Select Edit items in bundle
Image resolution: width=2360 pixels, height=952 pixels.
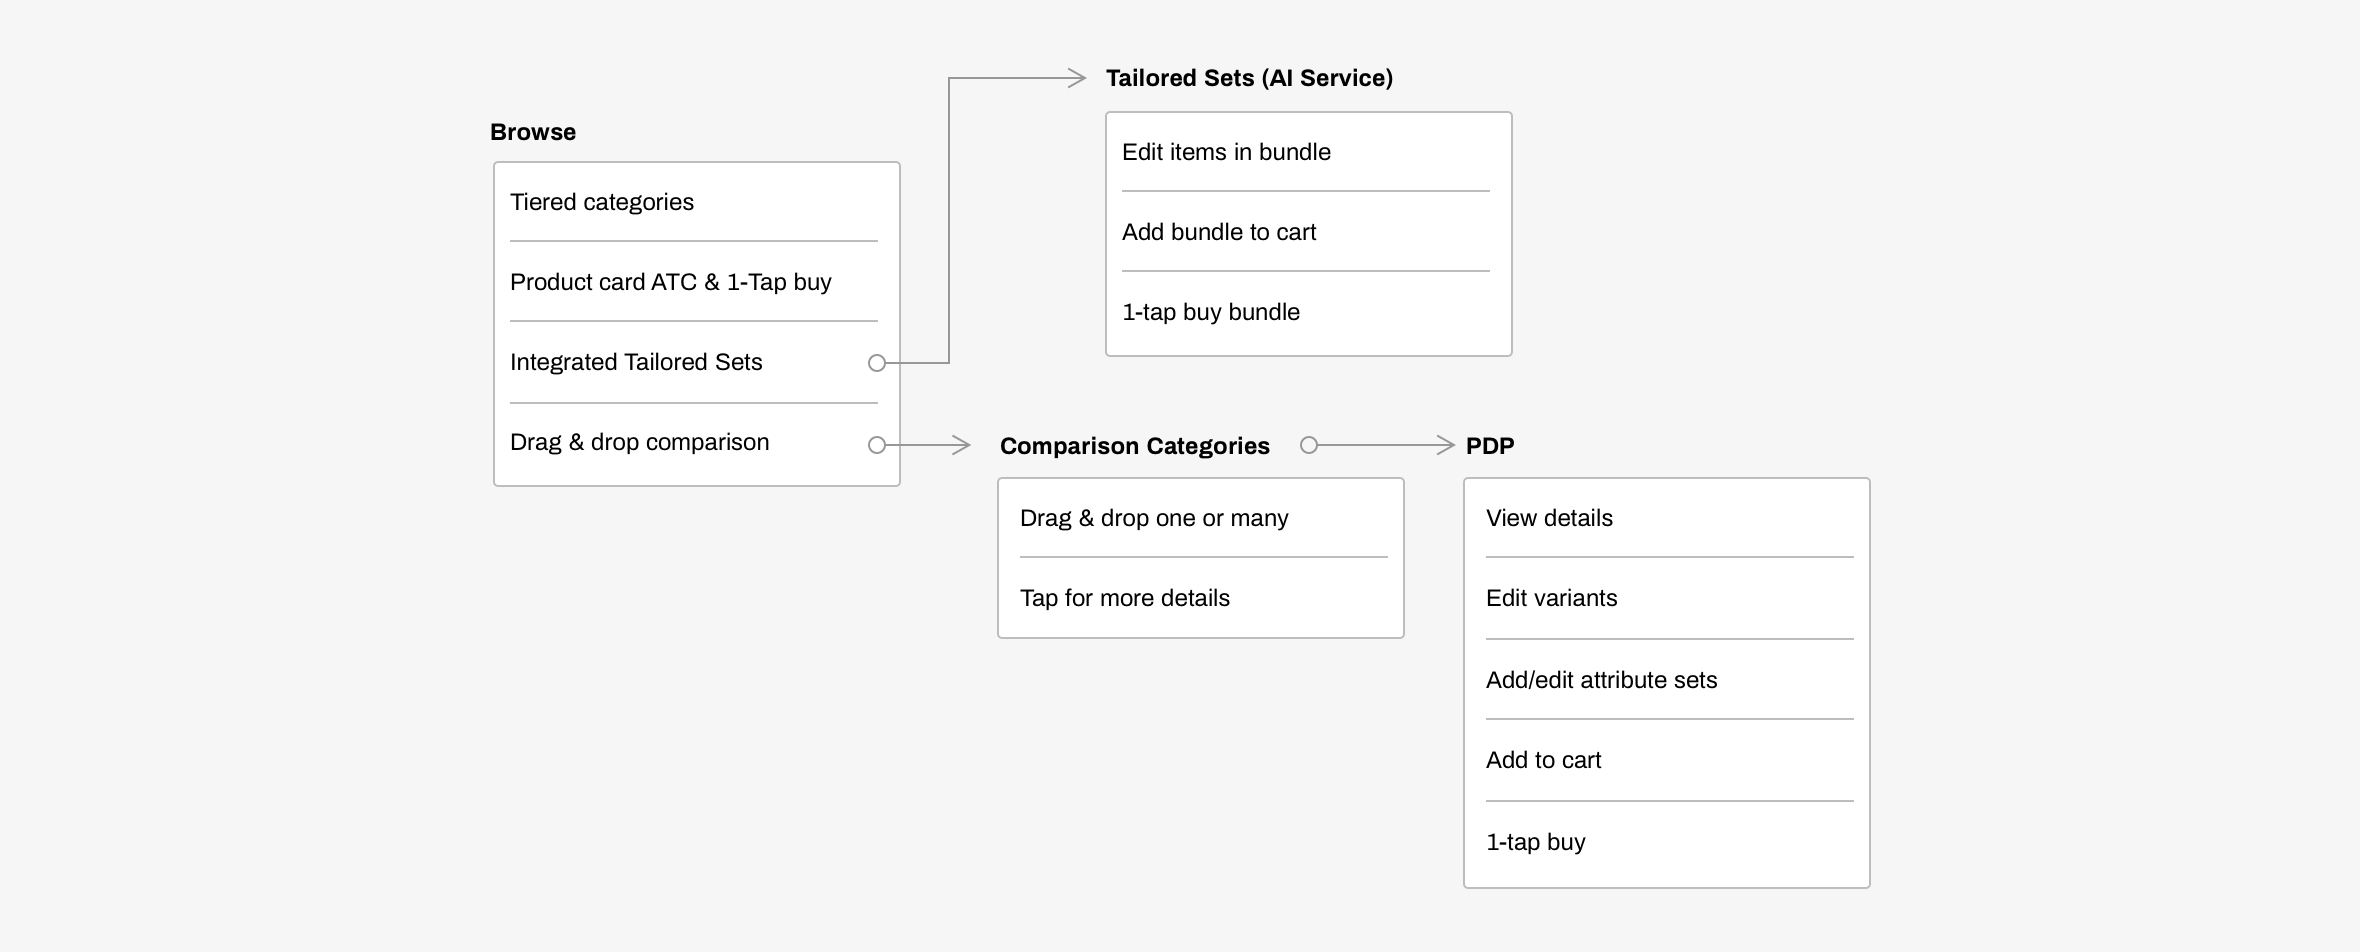1226,152
